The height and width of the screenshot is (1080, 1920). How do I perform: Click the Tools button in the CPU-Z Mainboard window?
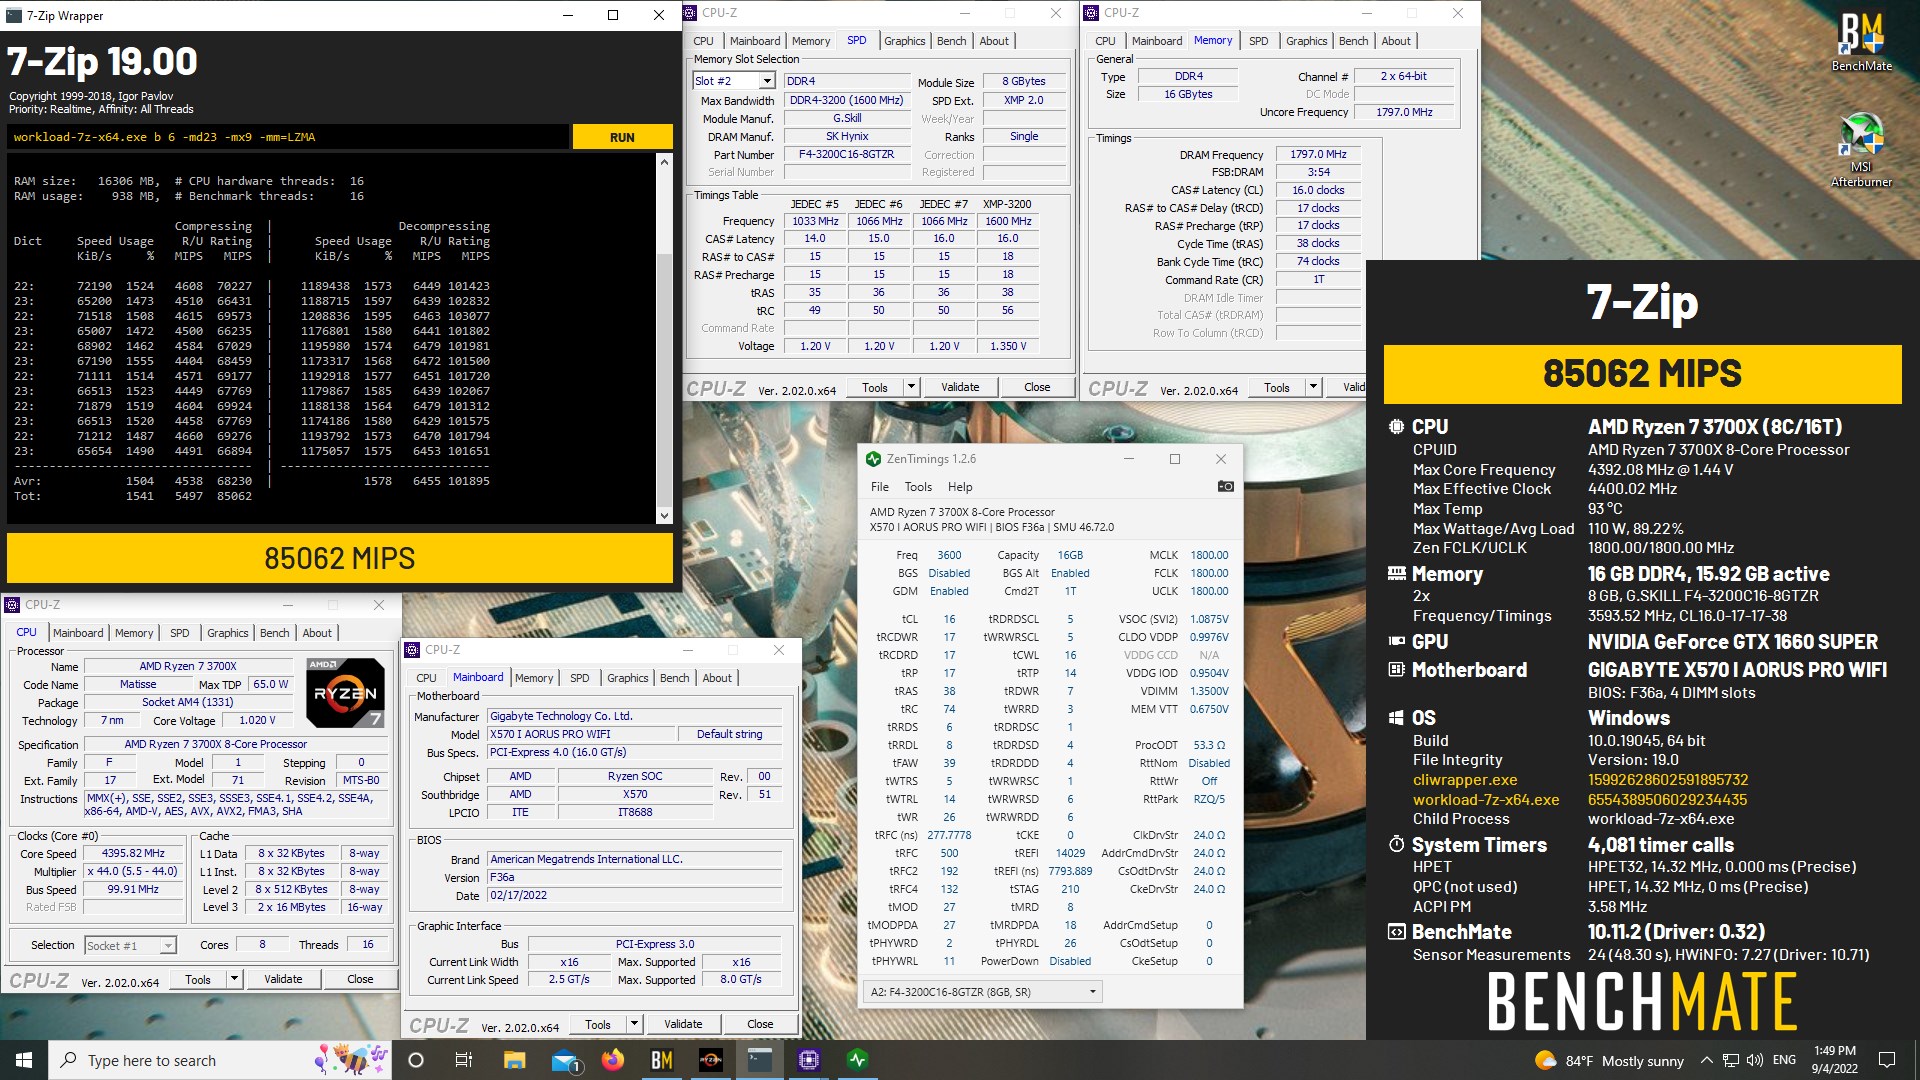pos(598,1024)
